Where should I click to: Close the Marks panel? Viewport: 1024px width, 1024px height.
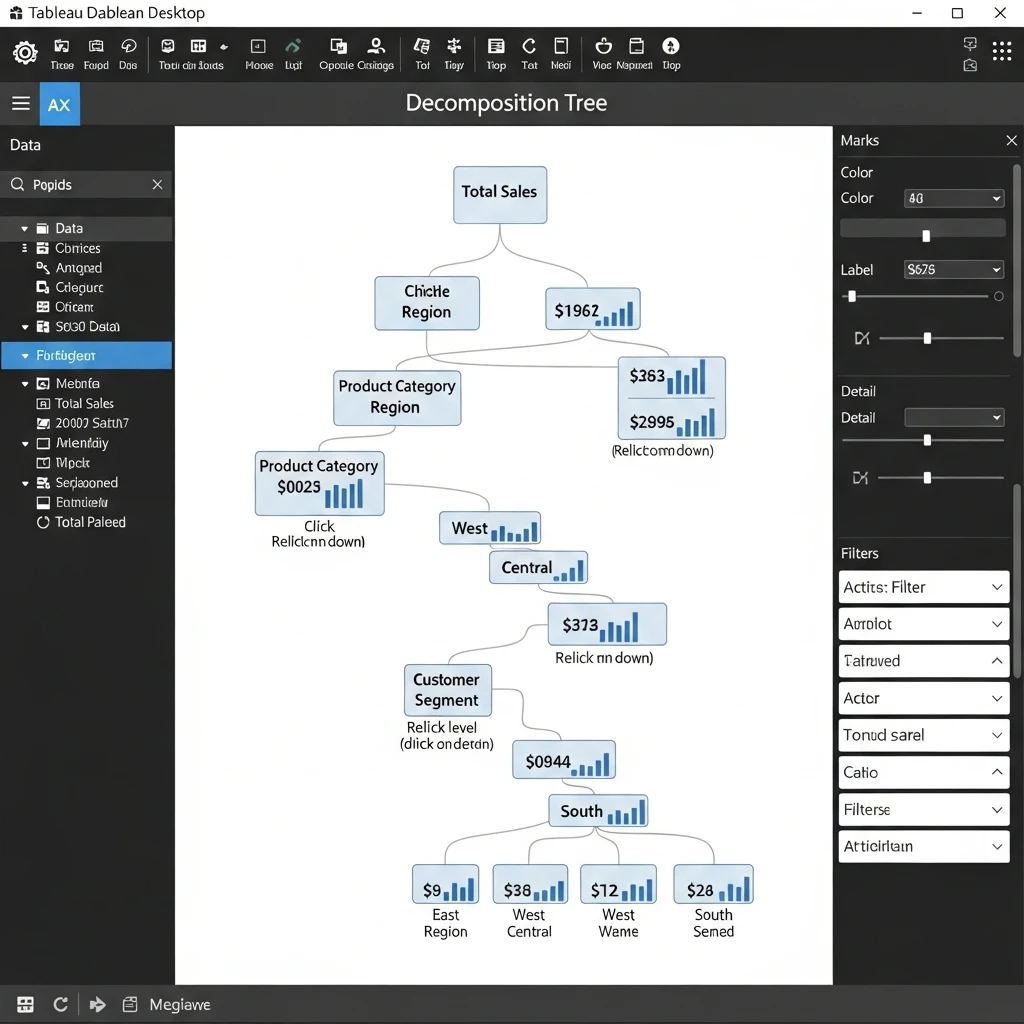1011,140
